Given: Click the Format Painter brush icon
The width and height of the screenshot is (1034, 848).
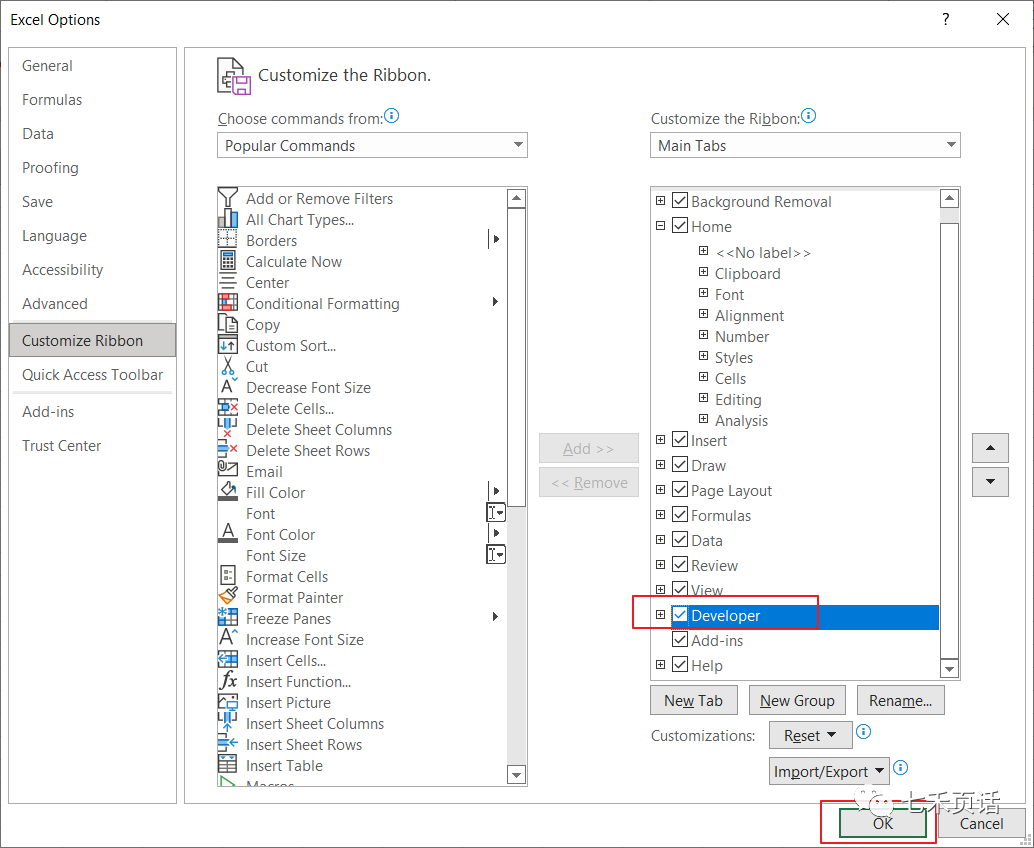Looking at the screenshot, I should [x=228, y=596].
